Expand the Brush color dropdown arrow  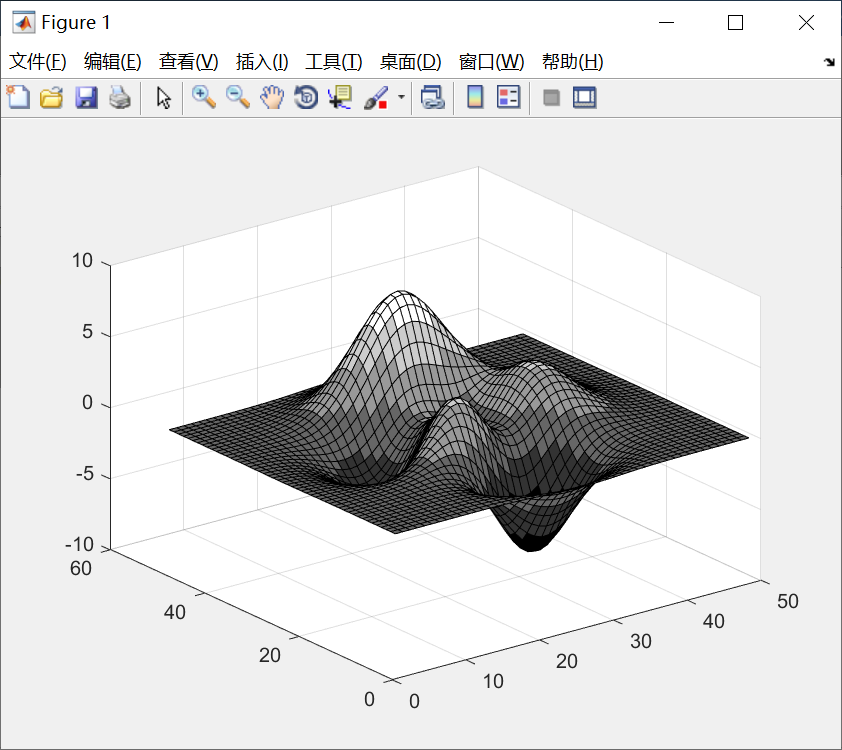pos(401,98)
